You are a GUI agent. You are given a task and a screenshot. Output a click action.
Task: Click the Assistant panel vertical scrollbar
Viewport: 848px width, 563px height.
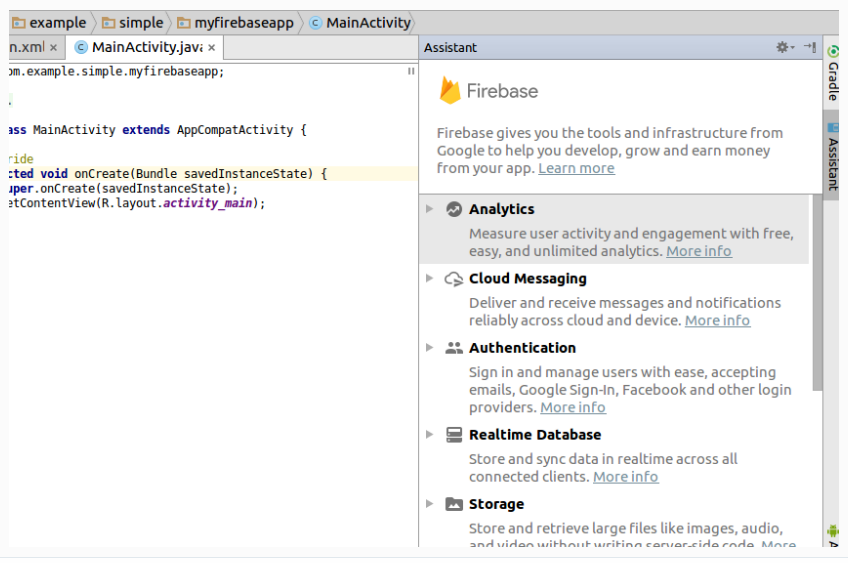pyautogui.click(x=817, y=290)
